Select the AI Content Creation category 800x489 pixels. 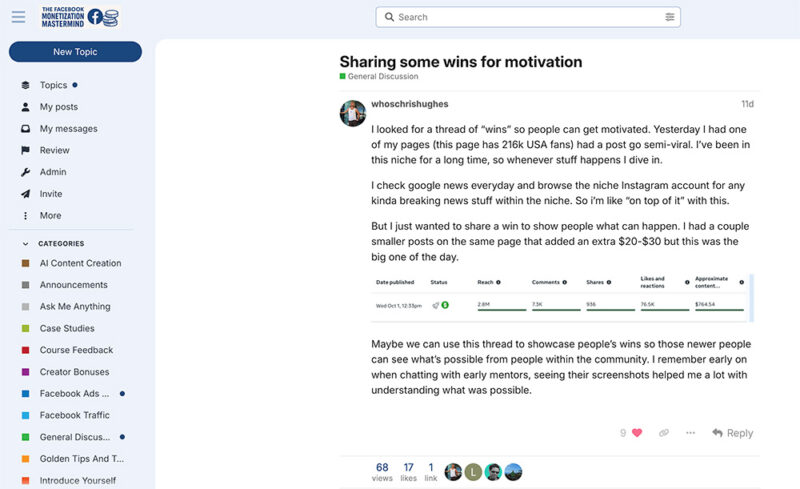click(80, 263)
